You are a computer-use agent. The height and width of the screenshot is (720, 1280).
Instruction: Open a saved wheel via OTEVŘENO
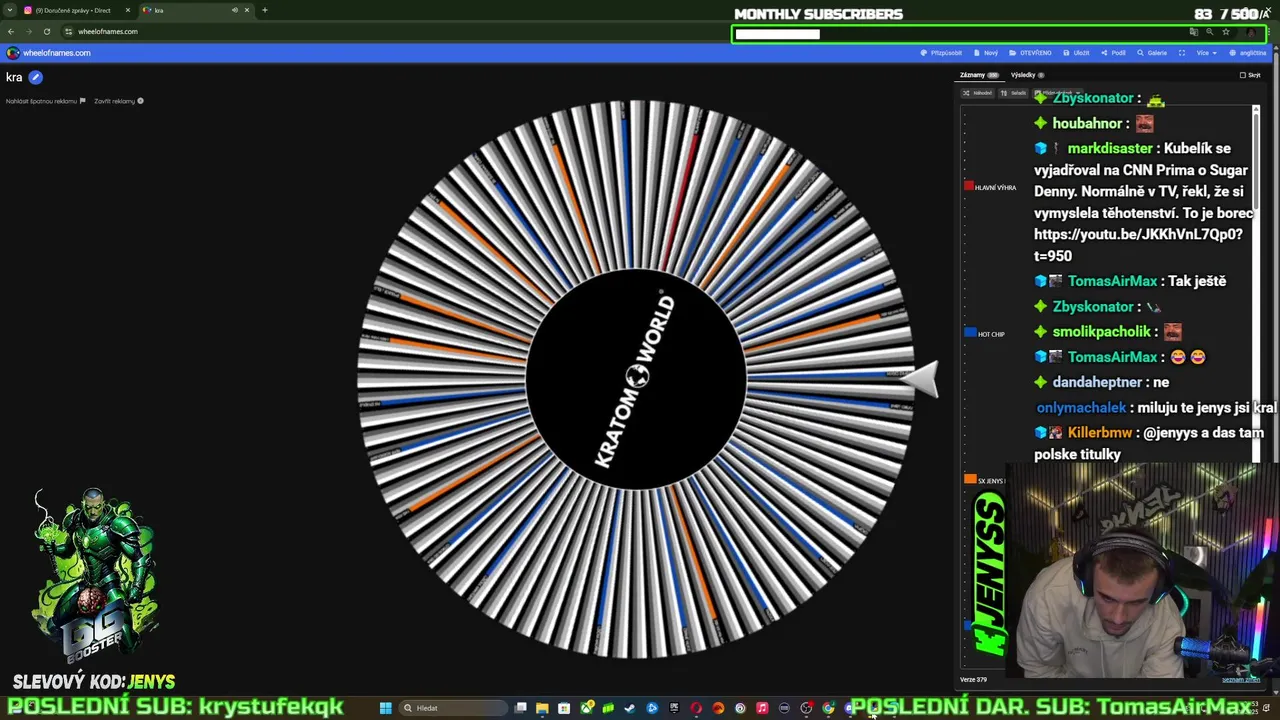click(x=1030, y=53)
